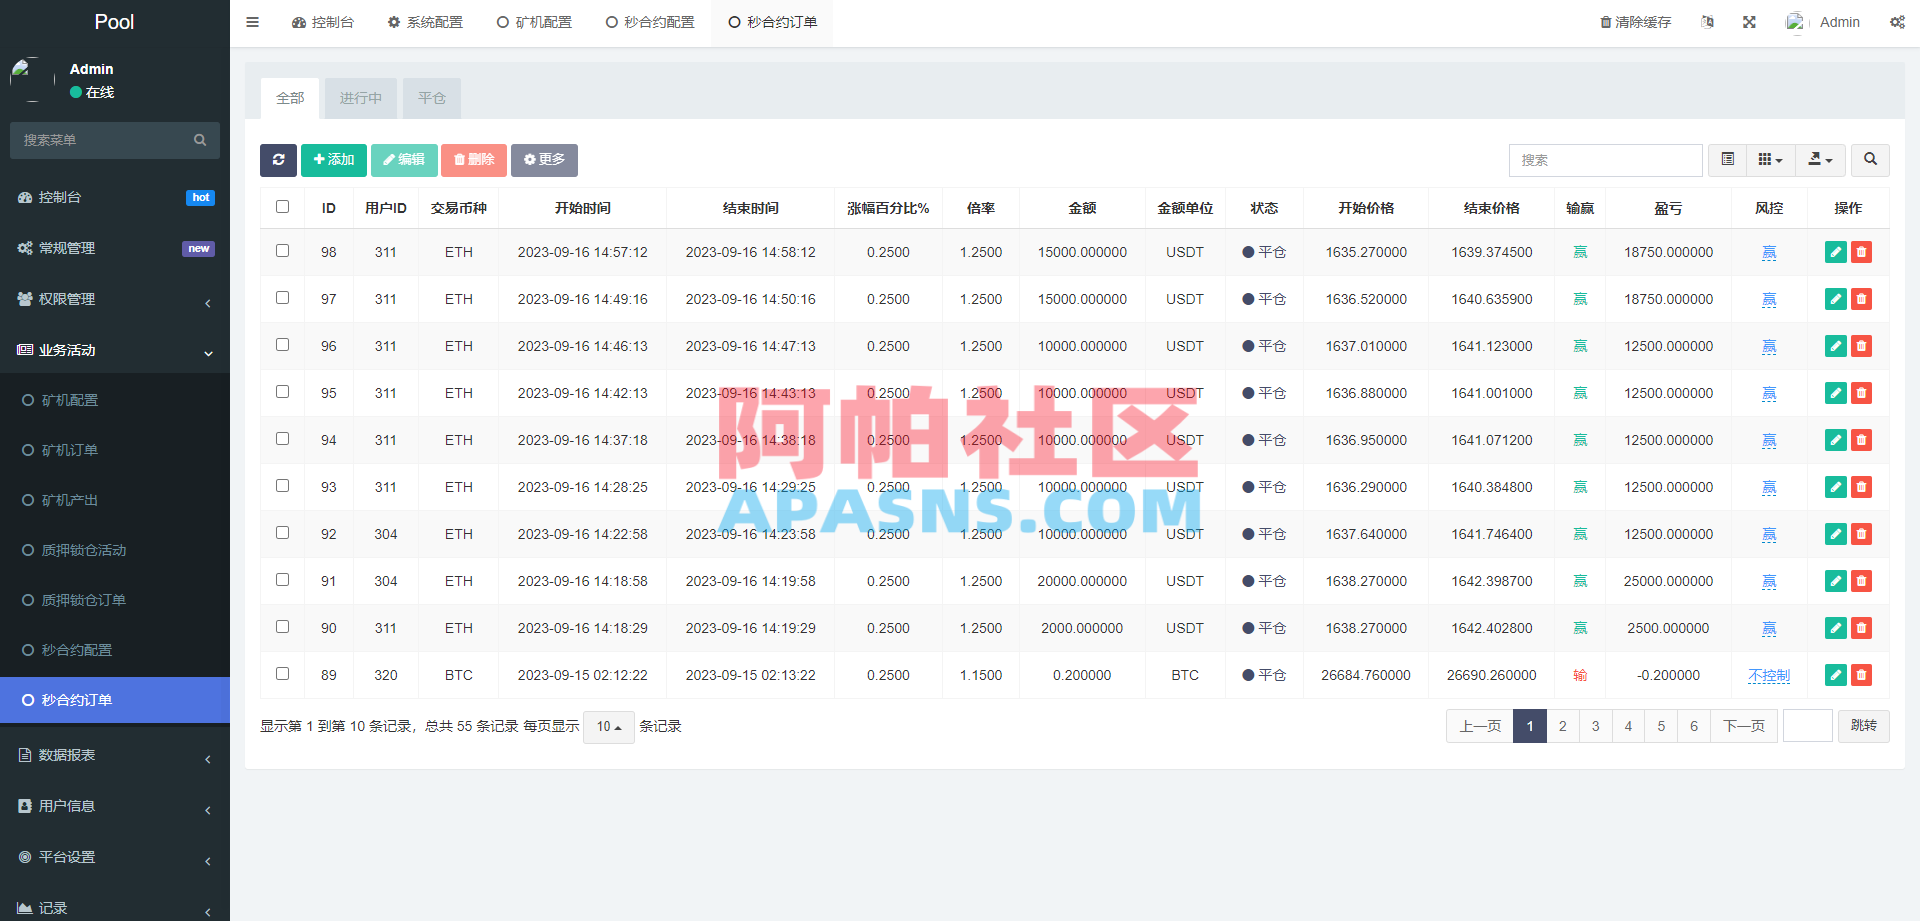Select the checkbox for order 89
1920x921 pixels.
pos(282,674)
